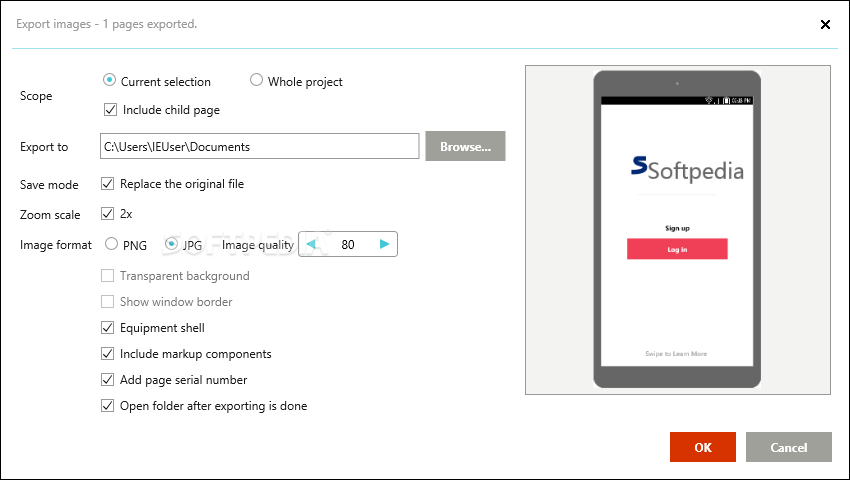Toggle Include markup components checkbox
The height and width of the screenshot is (480, 850).
pyautogui.click(x=107, y=354)
